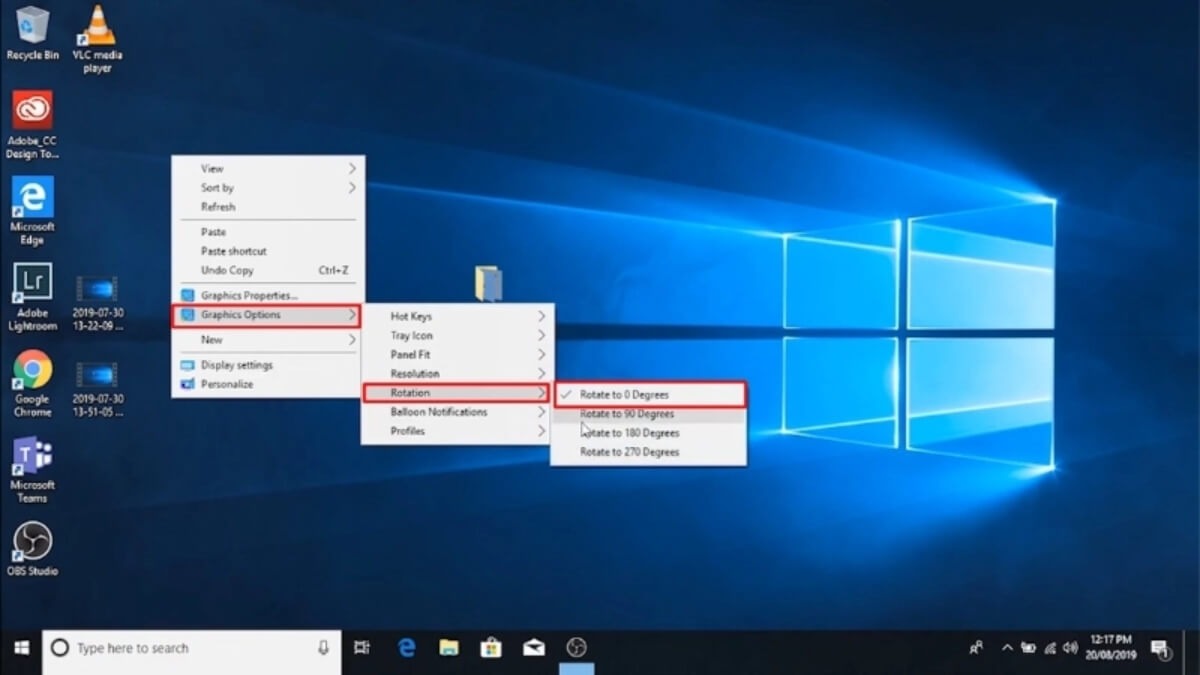Open the Mail app from the taskbar

coord(534,648)
